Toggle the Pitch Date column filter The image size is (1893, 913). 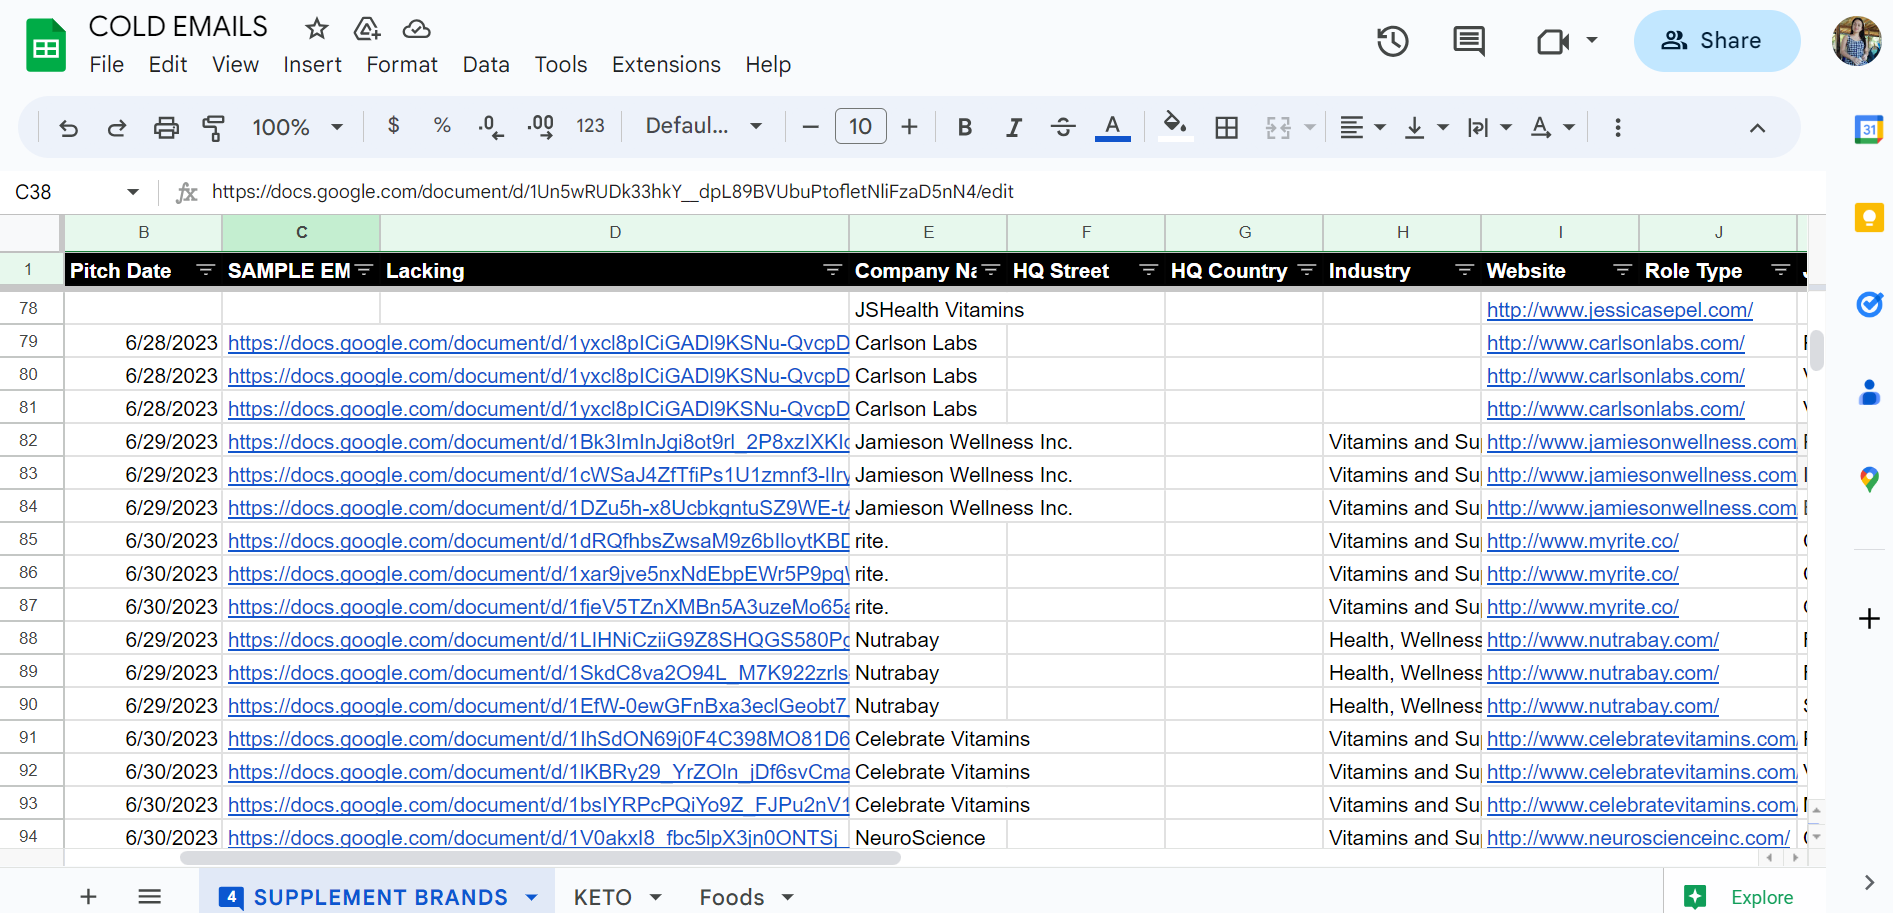(205, 270)
